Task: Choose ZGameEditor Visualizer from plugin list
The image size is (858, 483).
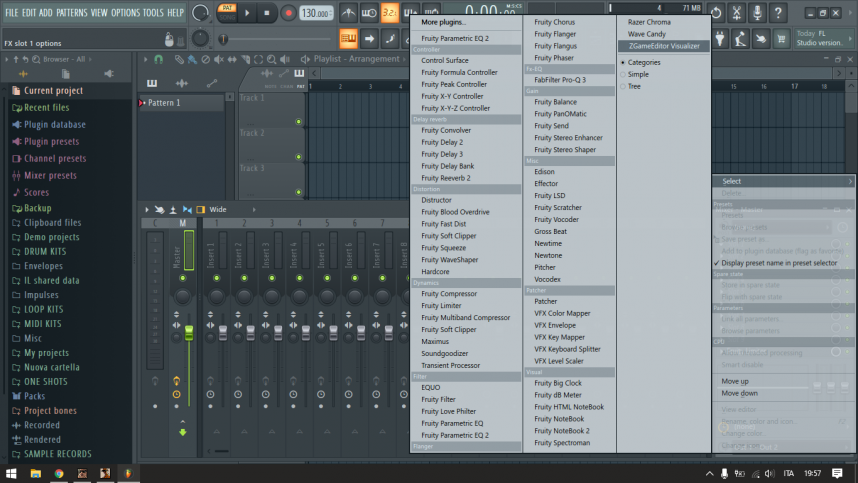Action: (664, 46)
